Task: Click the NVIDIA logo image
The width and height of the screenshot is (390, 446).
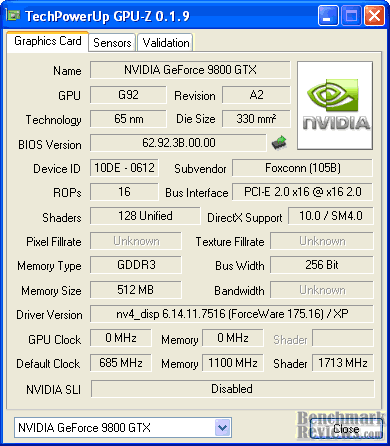Action: [x=335, y=105]
